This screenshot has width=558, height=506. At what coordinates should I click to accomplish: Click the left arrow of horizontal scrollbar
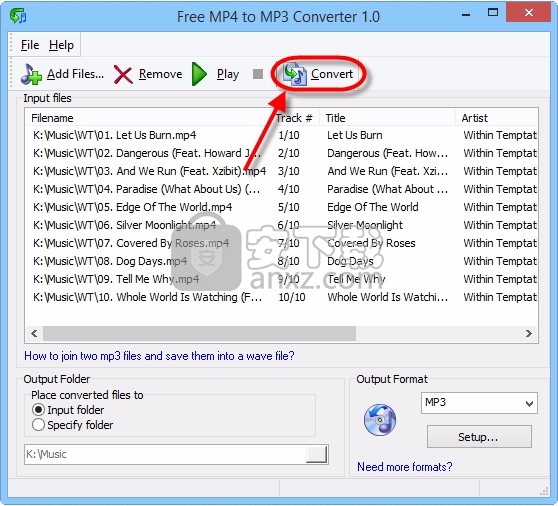click(x=34, y=333)
